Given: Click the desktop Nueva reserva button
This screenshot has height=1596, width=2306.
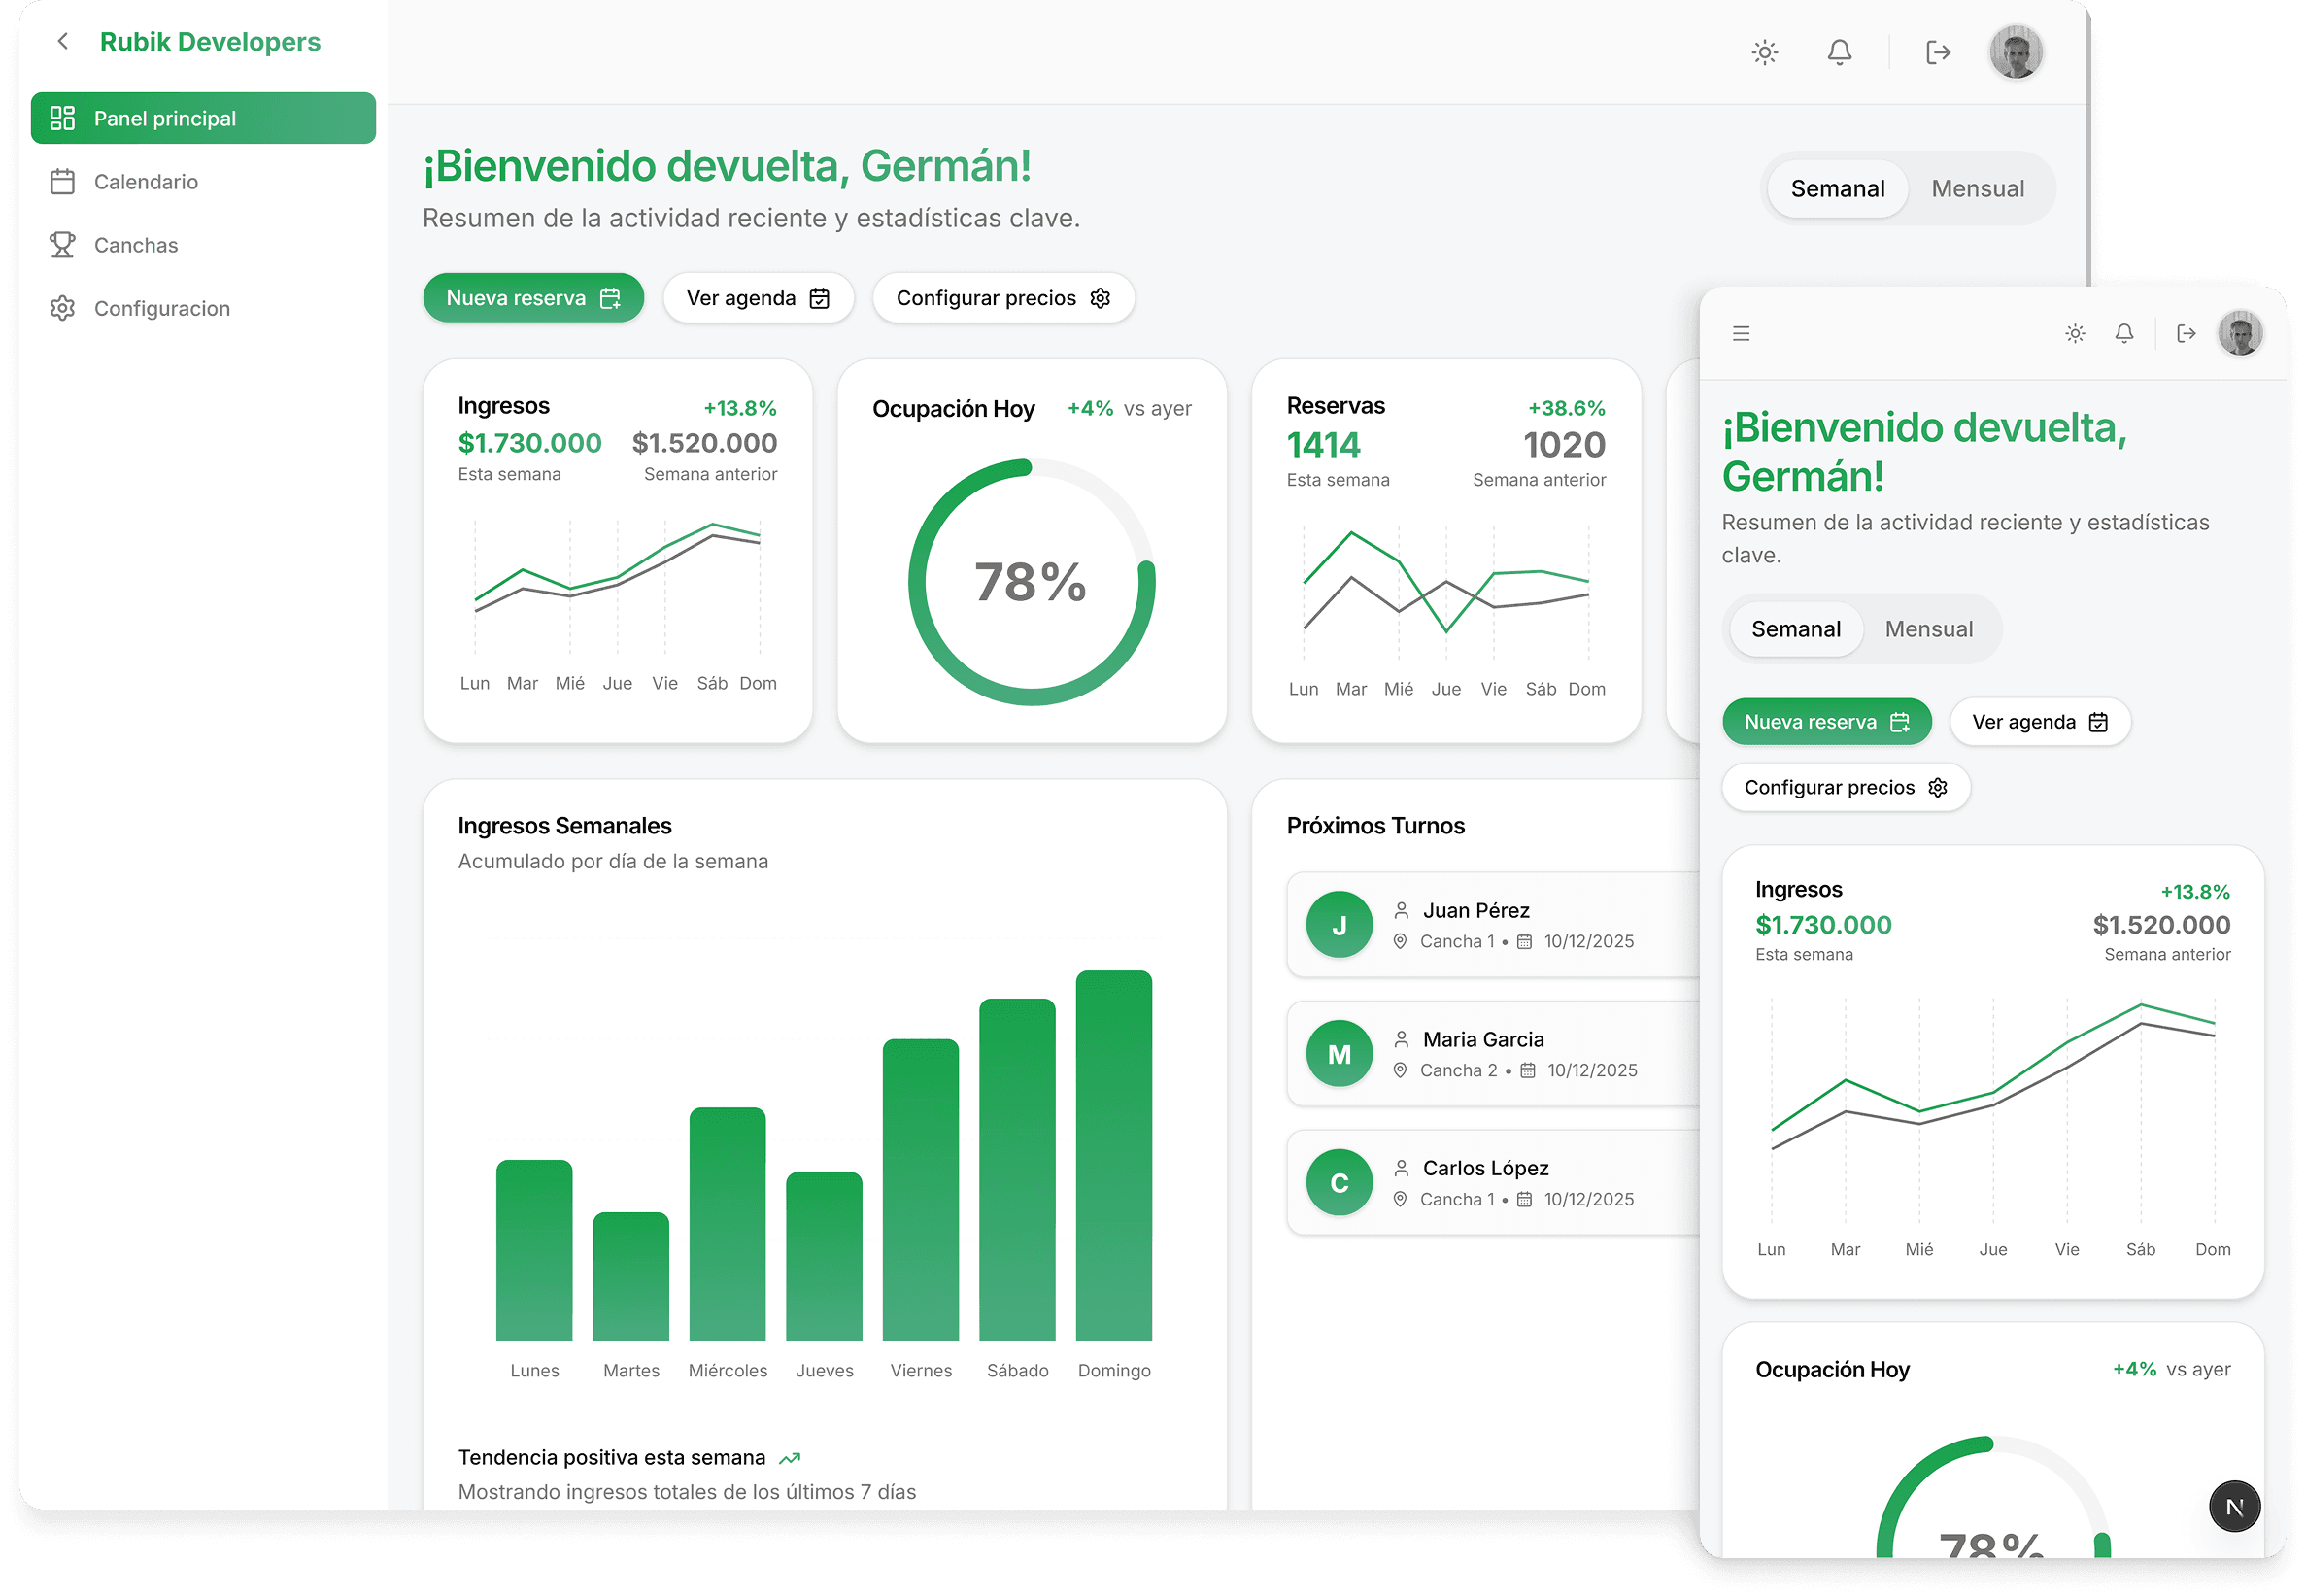Looking at the screenshot, I should (533, 298).
